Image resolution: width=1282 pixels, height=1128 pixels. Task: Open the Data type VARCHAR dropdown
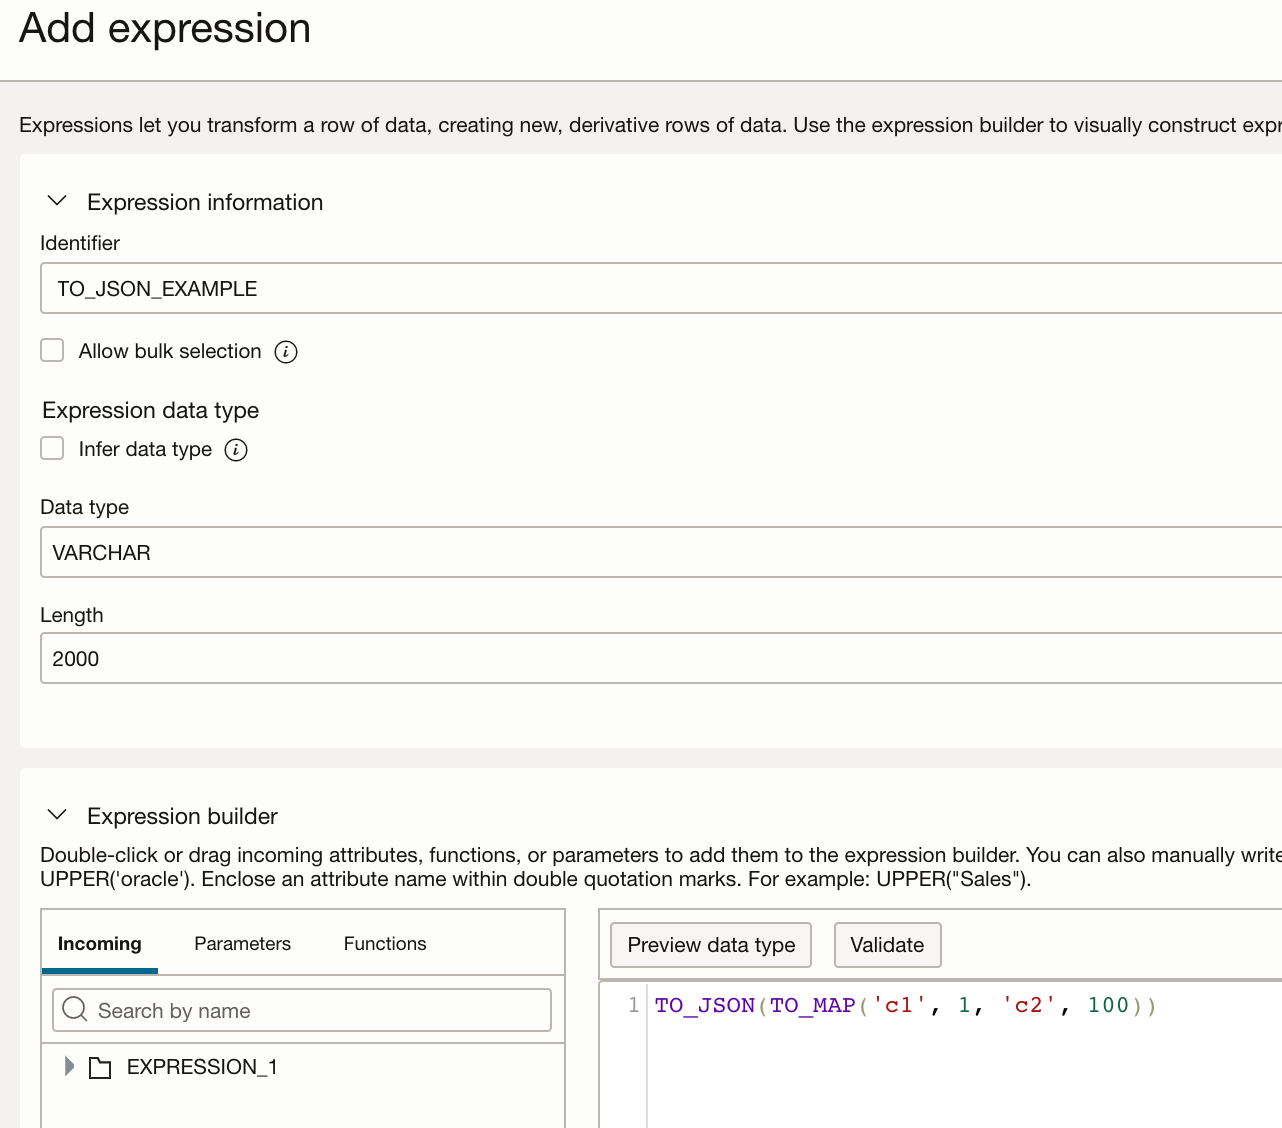[660, 552]
